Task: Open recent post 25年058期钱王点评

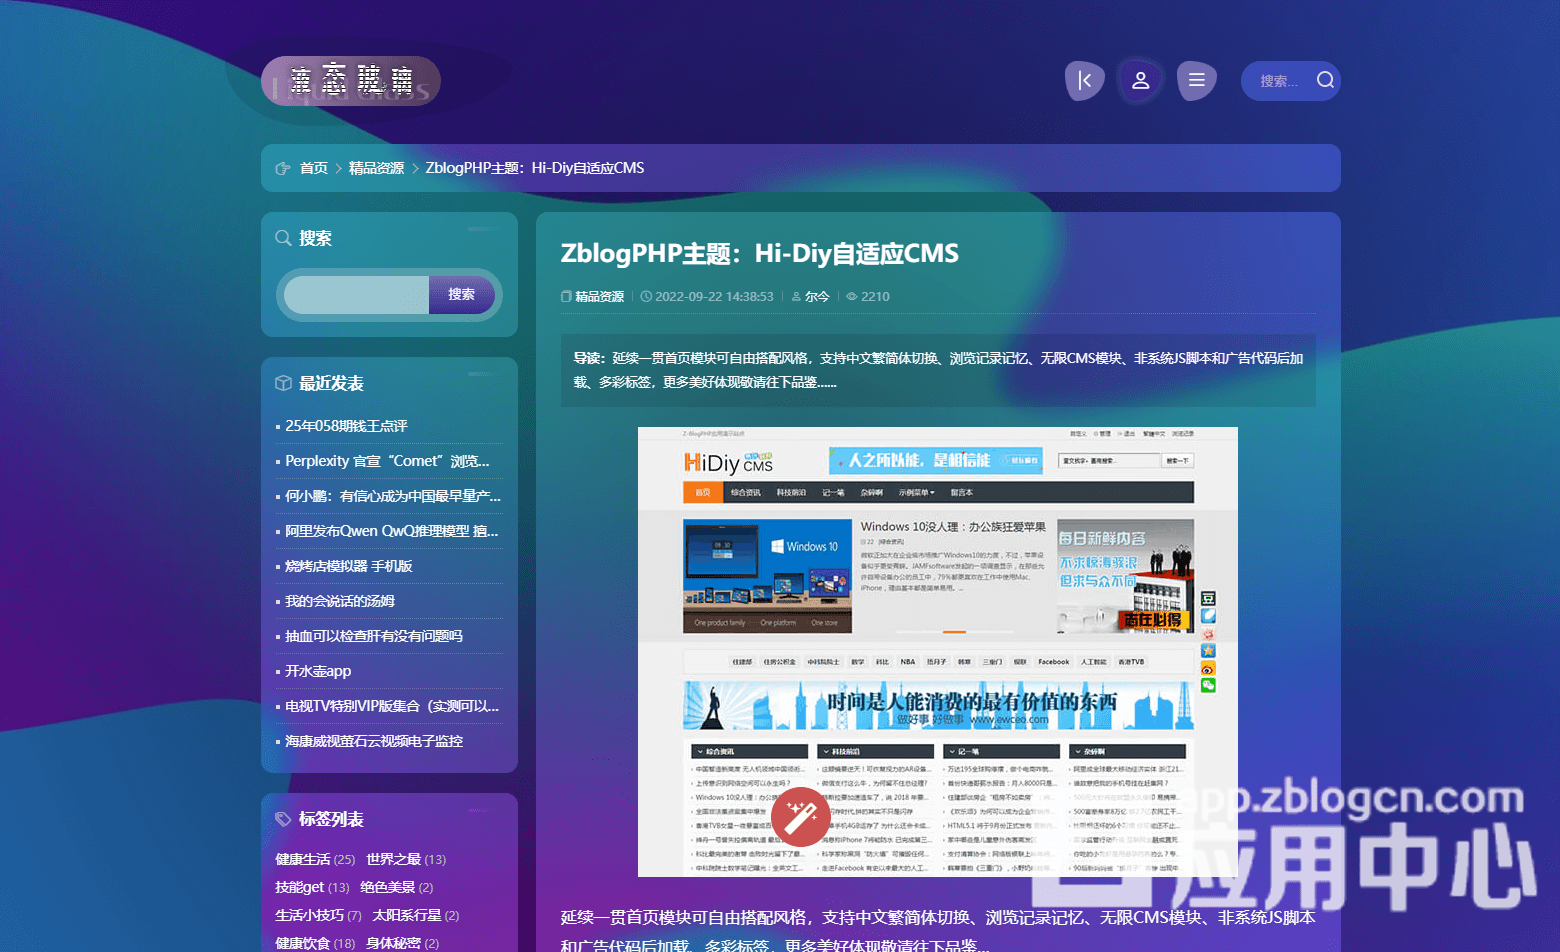Action: (346, 426)
